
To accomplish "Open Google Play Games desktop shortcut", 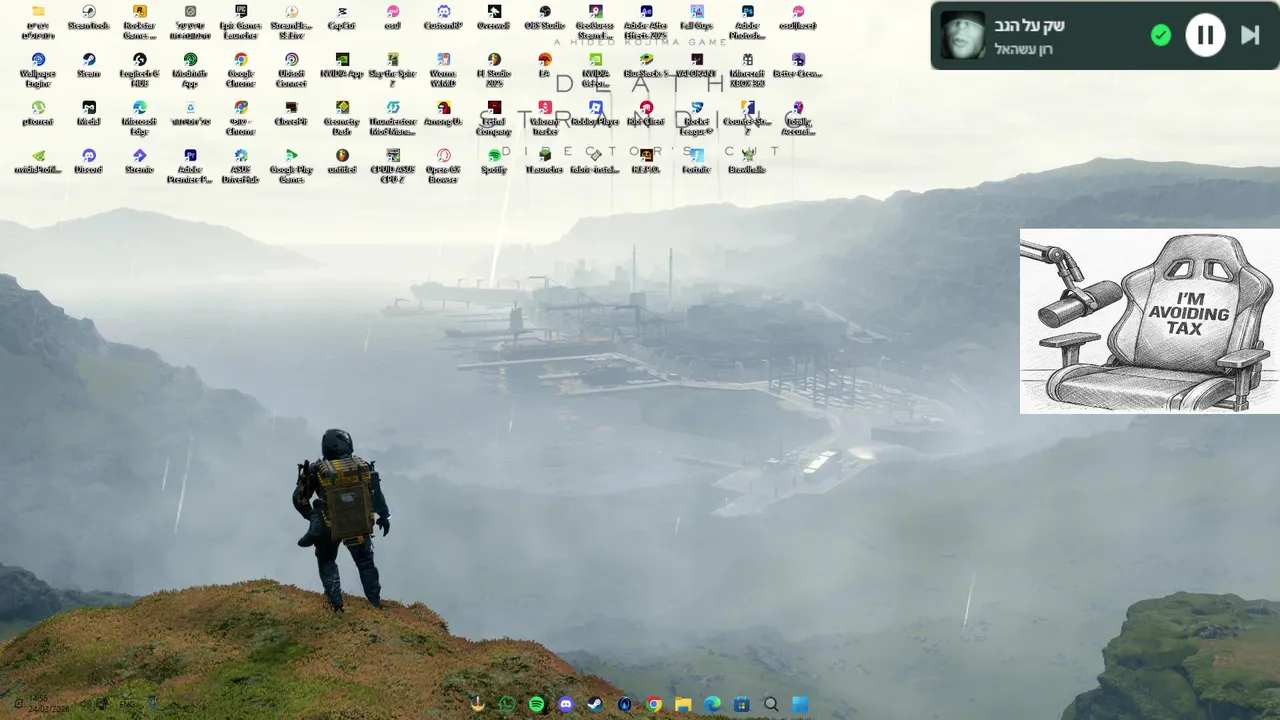I will pyautogui.click(x=291, y=163).
